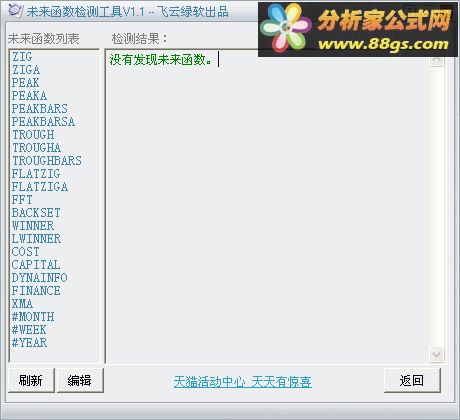Select PEAKBARS in the function list
The image size is (460, 420).
(40, 109)
